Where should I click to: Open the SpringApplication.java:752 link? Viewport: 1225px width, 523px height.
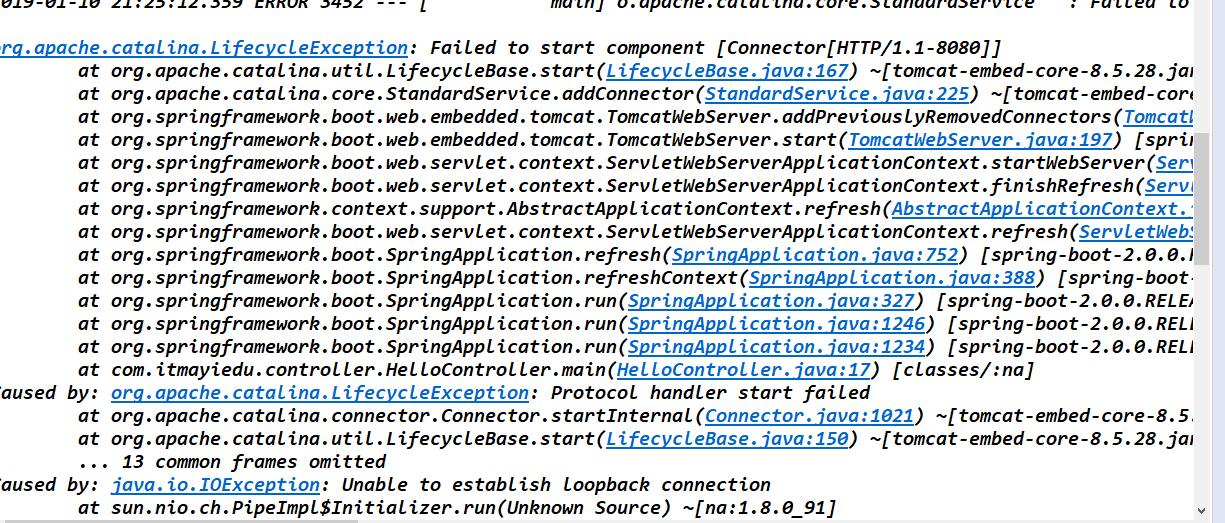(815, 255)
